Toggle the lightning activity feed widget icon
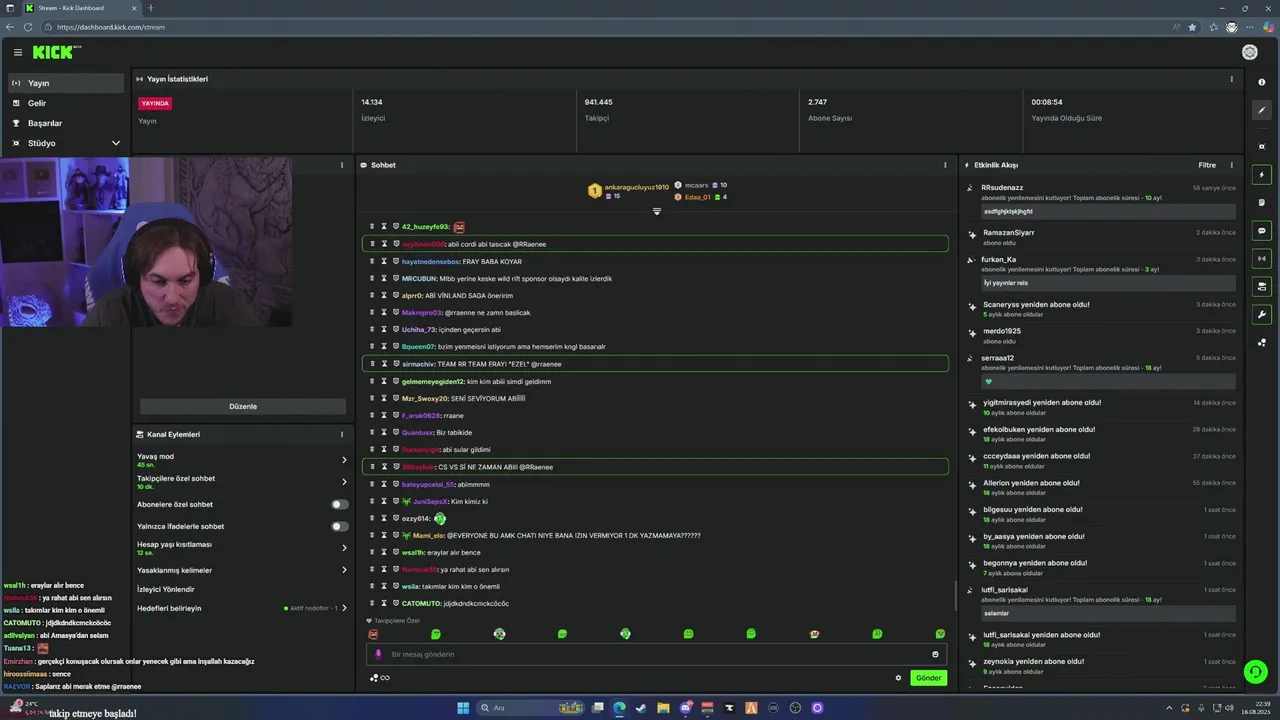1280x720 pixels. [x=1261, y=175]
